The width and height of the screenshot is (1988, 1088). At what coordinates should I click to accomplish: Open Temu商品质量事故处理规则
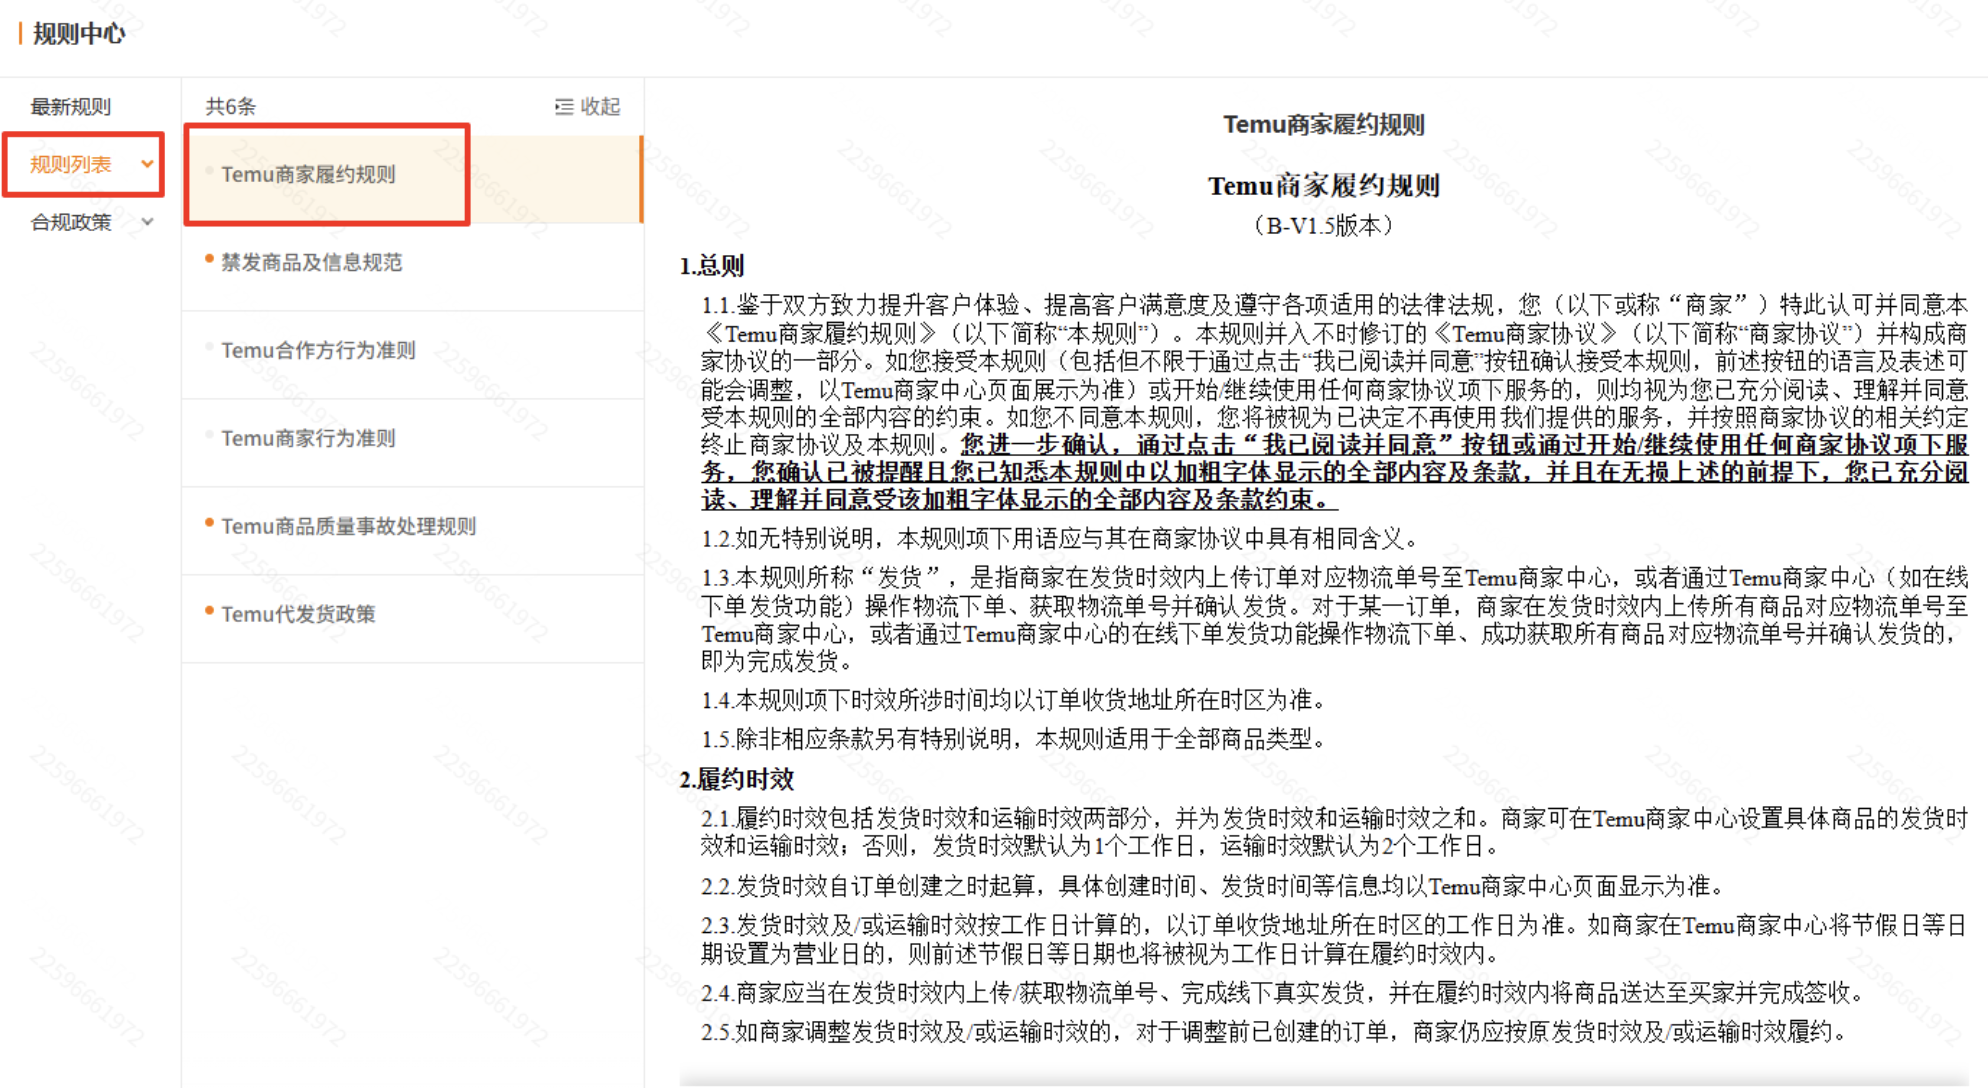[349, 526]
